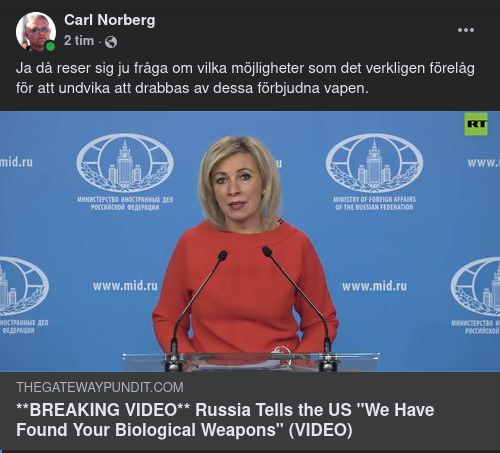Click the Swedish post caption text
Screen dimensions: 500x453
[x=245, y=78]
